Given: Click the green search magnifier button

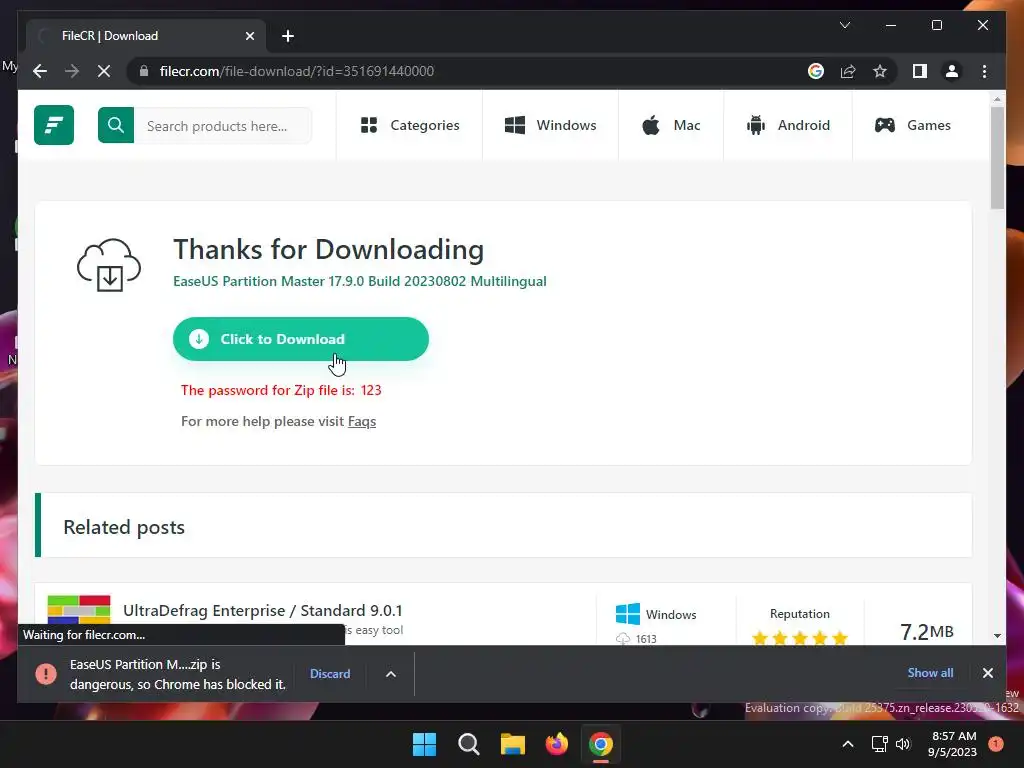Looking at the screenshot, I should click(x=116, y=125).
